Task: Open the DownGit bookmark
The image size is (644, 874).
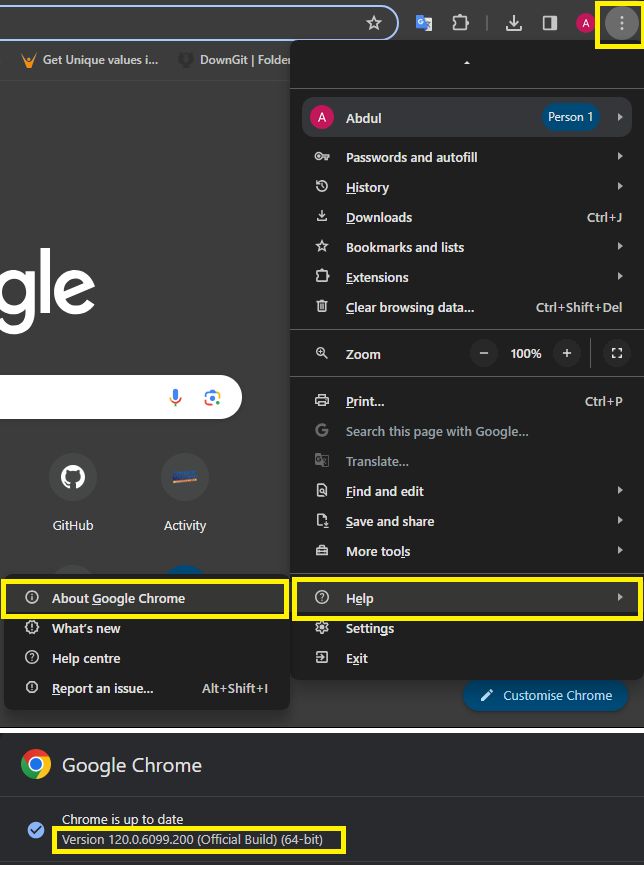Action: 234,60
